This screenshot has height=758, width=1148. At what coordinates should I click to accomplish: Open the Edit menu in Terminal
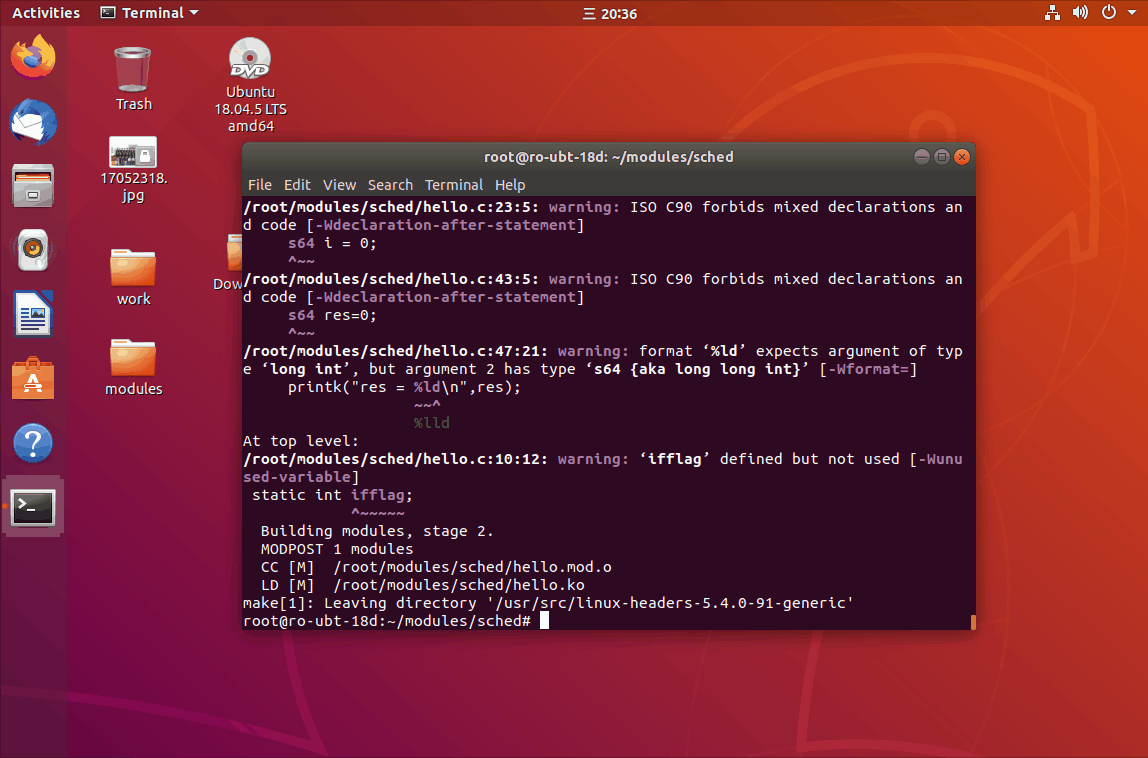point(297,185)
